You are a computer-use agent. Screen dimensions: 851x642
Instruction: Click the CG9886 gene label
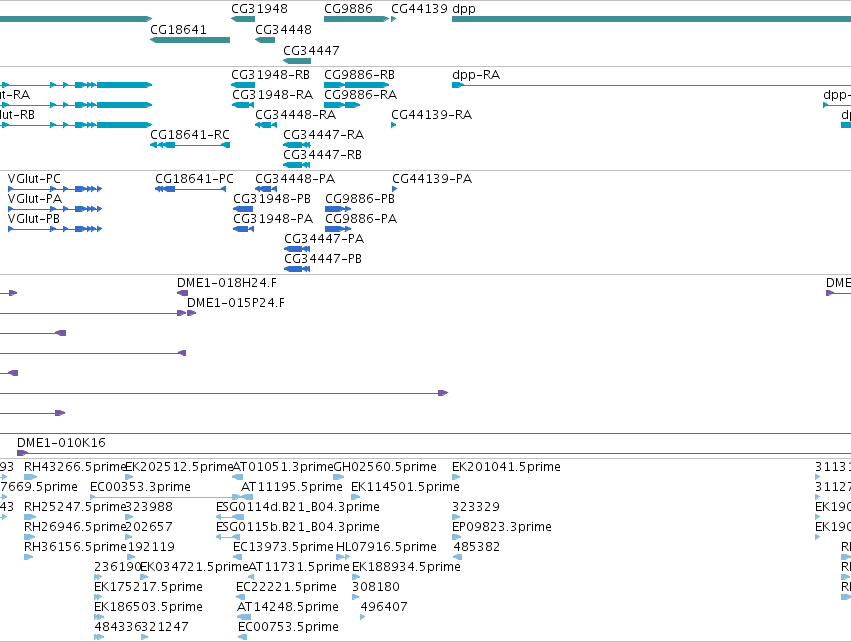point(348,9)
